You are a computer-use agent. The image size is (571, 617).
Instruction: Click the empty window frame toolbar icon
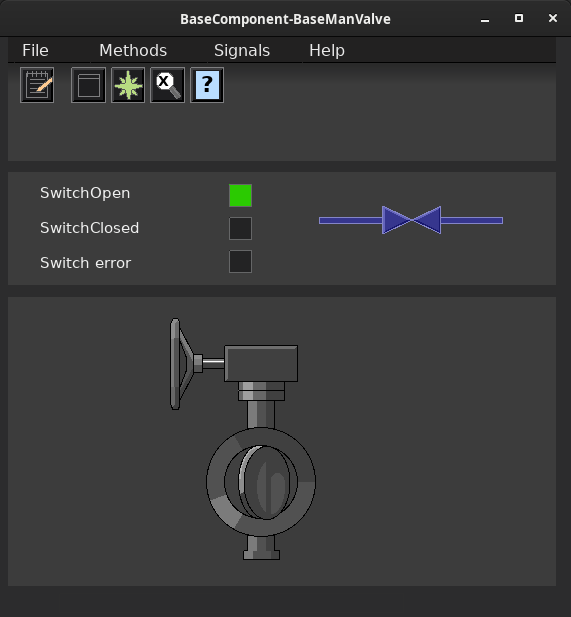[89, 85]
